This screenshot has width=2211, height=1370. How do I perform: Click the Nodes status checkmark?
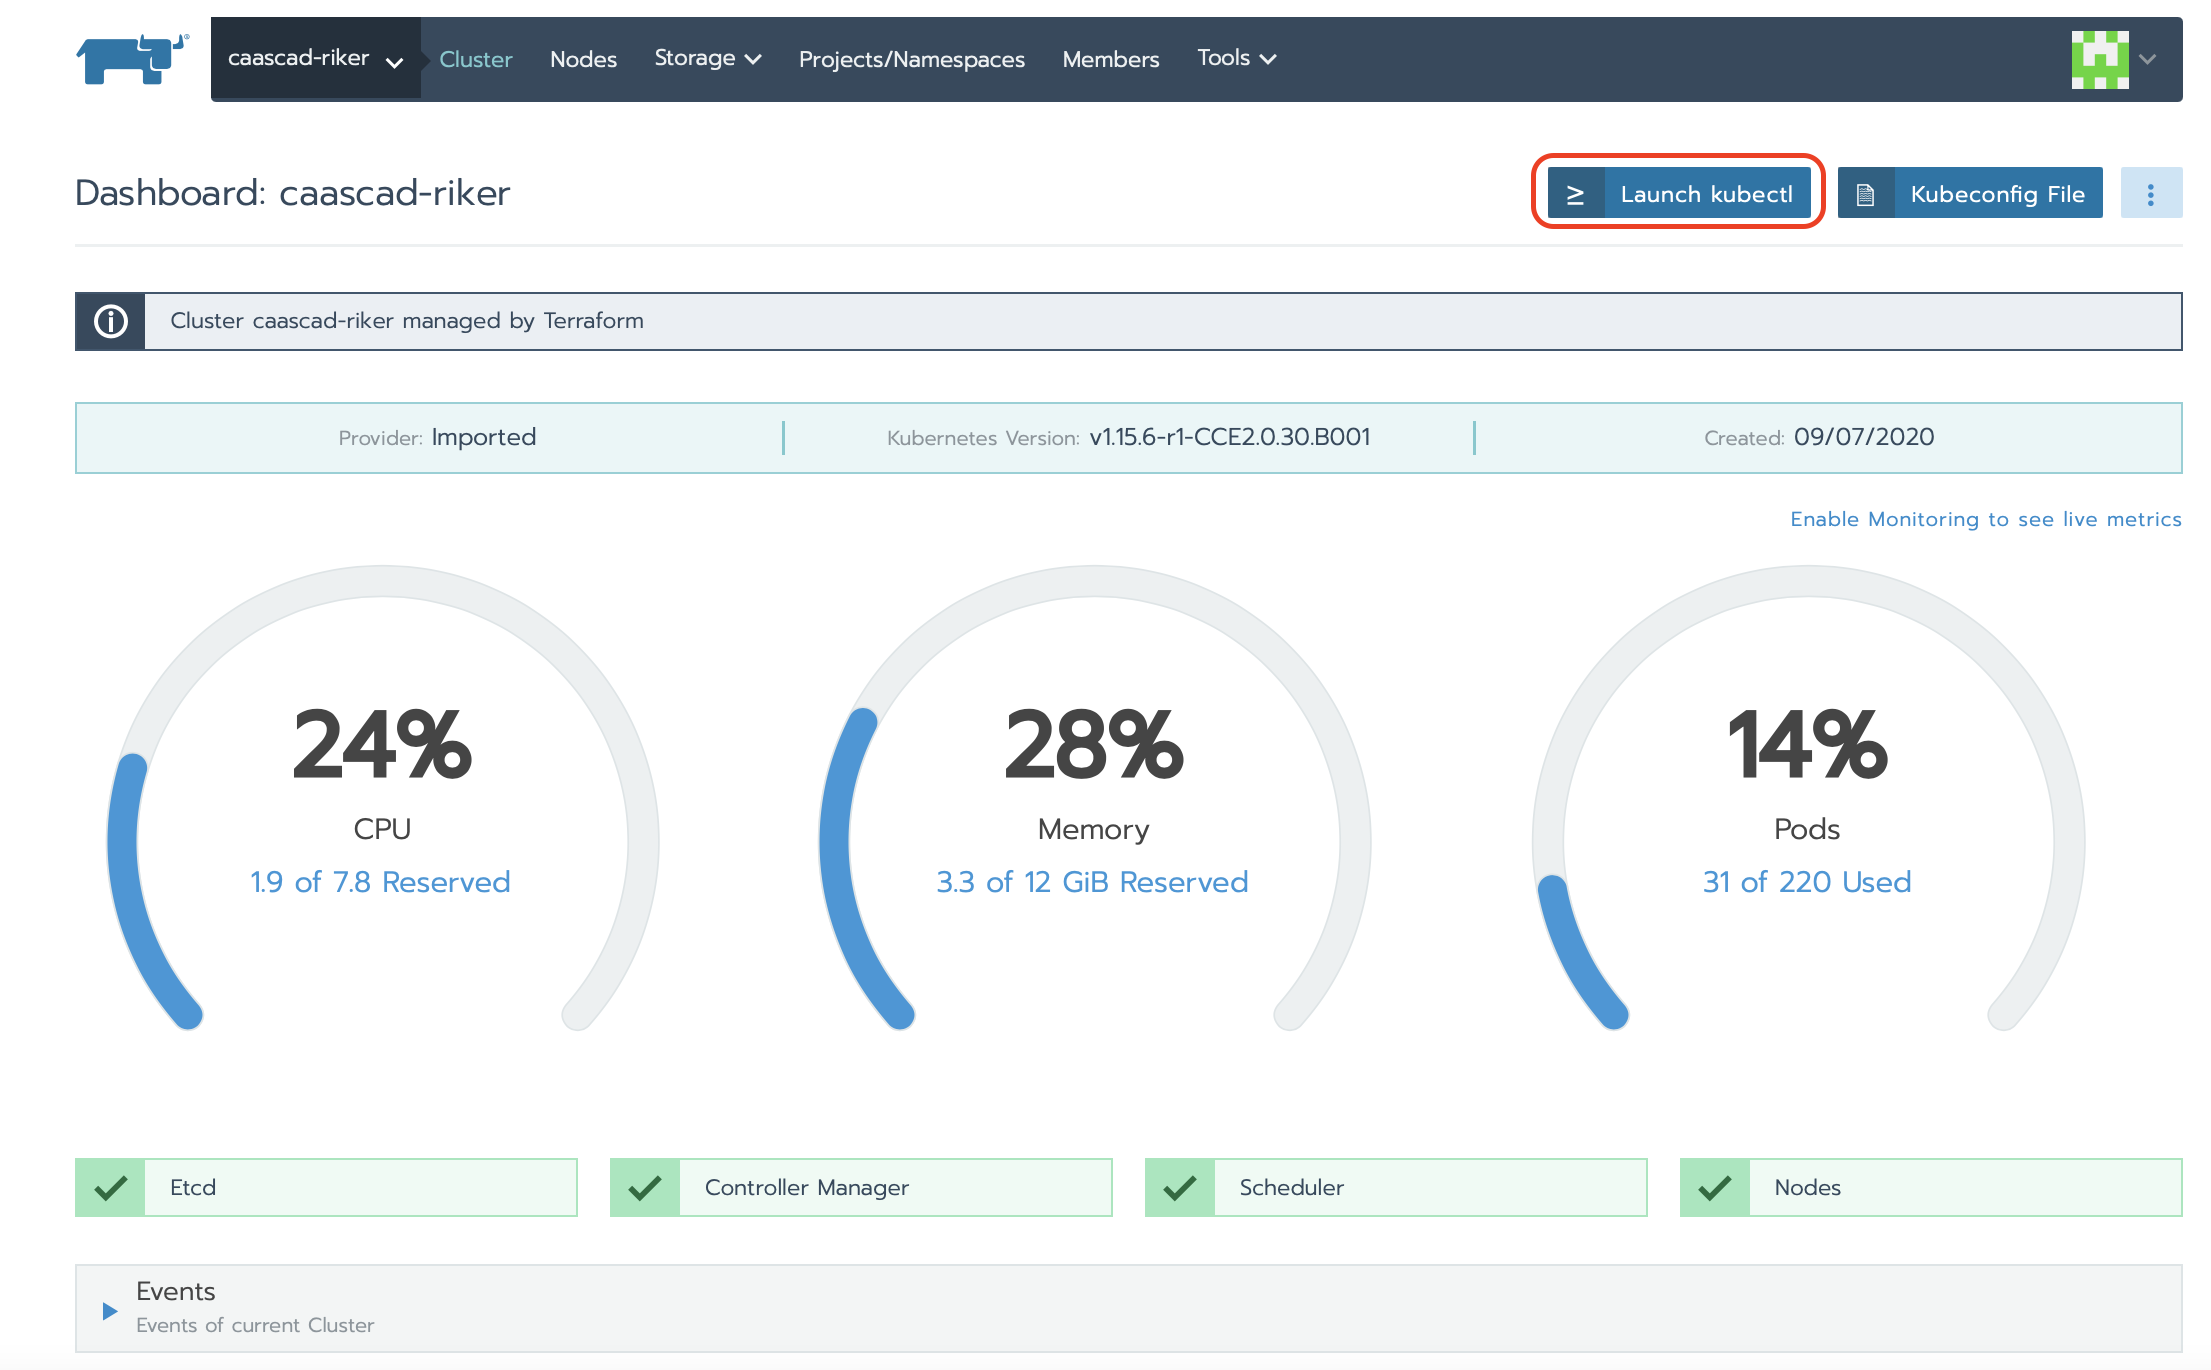click(x=1715, y=1187)
